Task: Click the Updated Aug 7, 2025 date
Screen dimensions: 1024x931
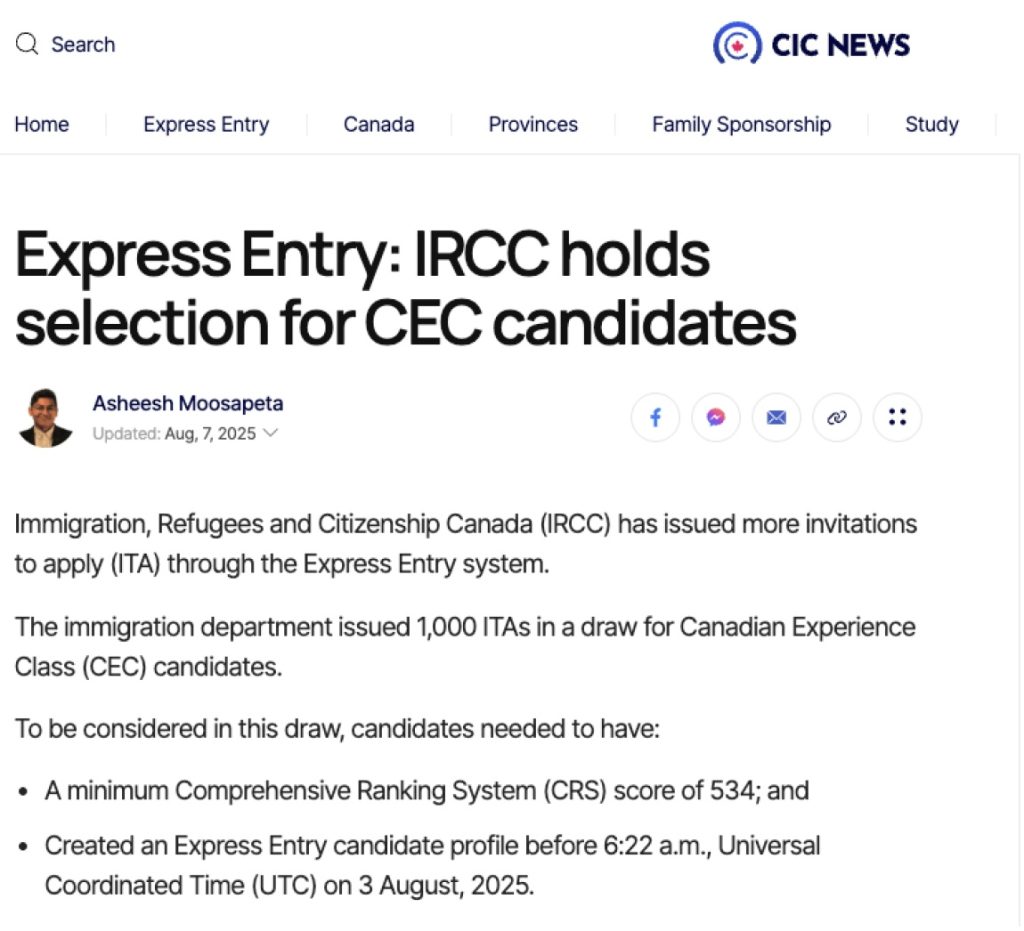Action: click(174, 434)
